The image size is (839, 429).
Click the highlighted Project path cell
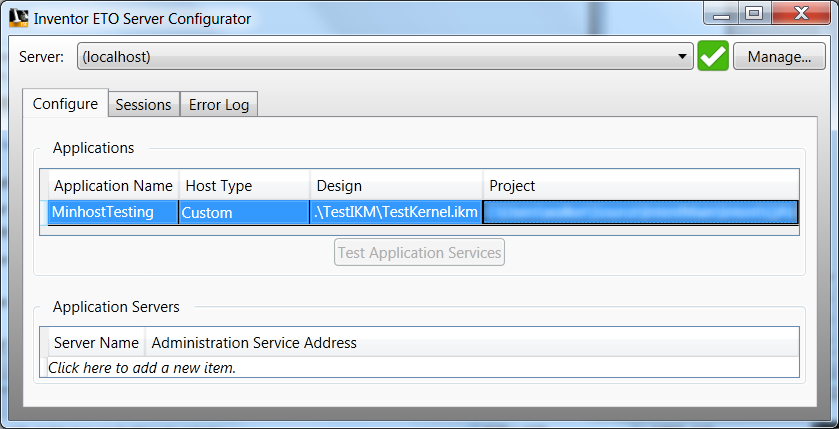coord(640,212)
